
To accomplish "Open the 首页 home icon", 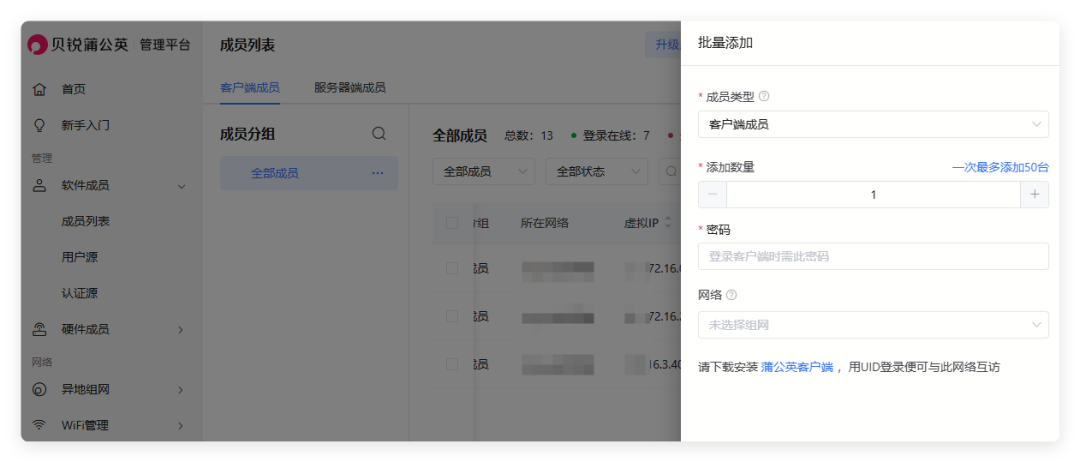I will pyautogui.click(x=40, y=90).
